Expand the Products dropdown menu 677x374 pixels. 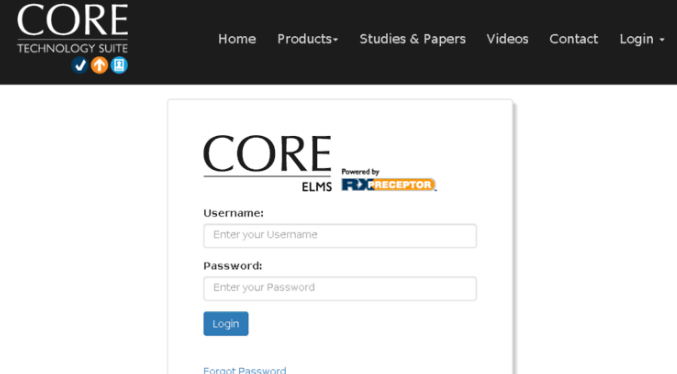[307, 39]
